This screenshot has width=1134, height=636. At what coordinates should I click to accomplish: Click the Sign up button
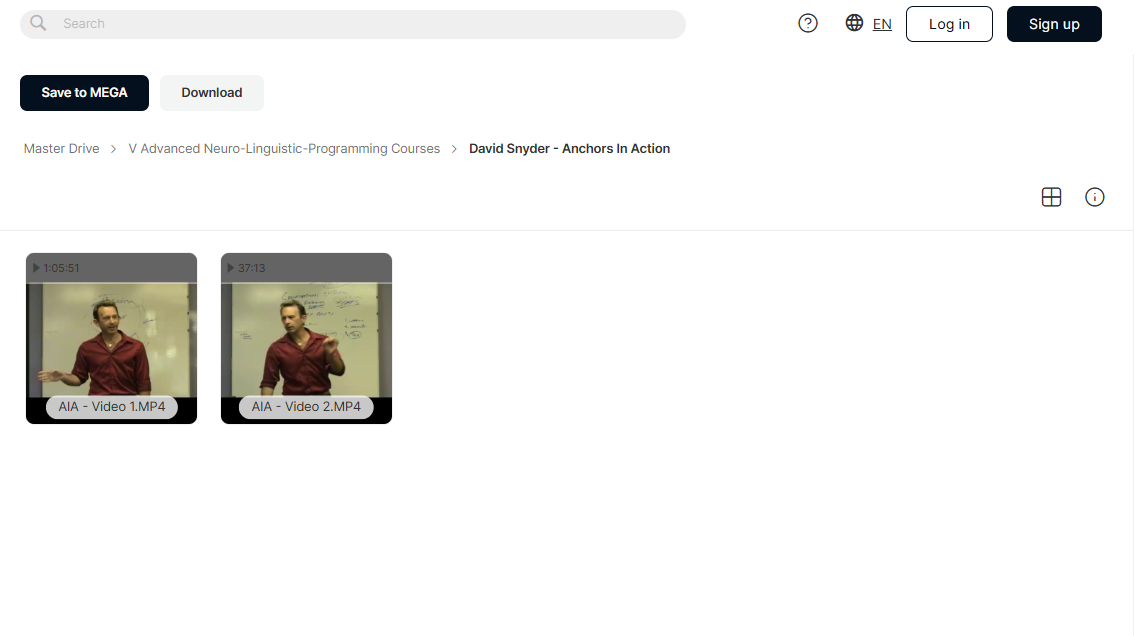click(x=1054, y=24)
